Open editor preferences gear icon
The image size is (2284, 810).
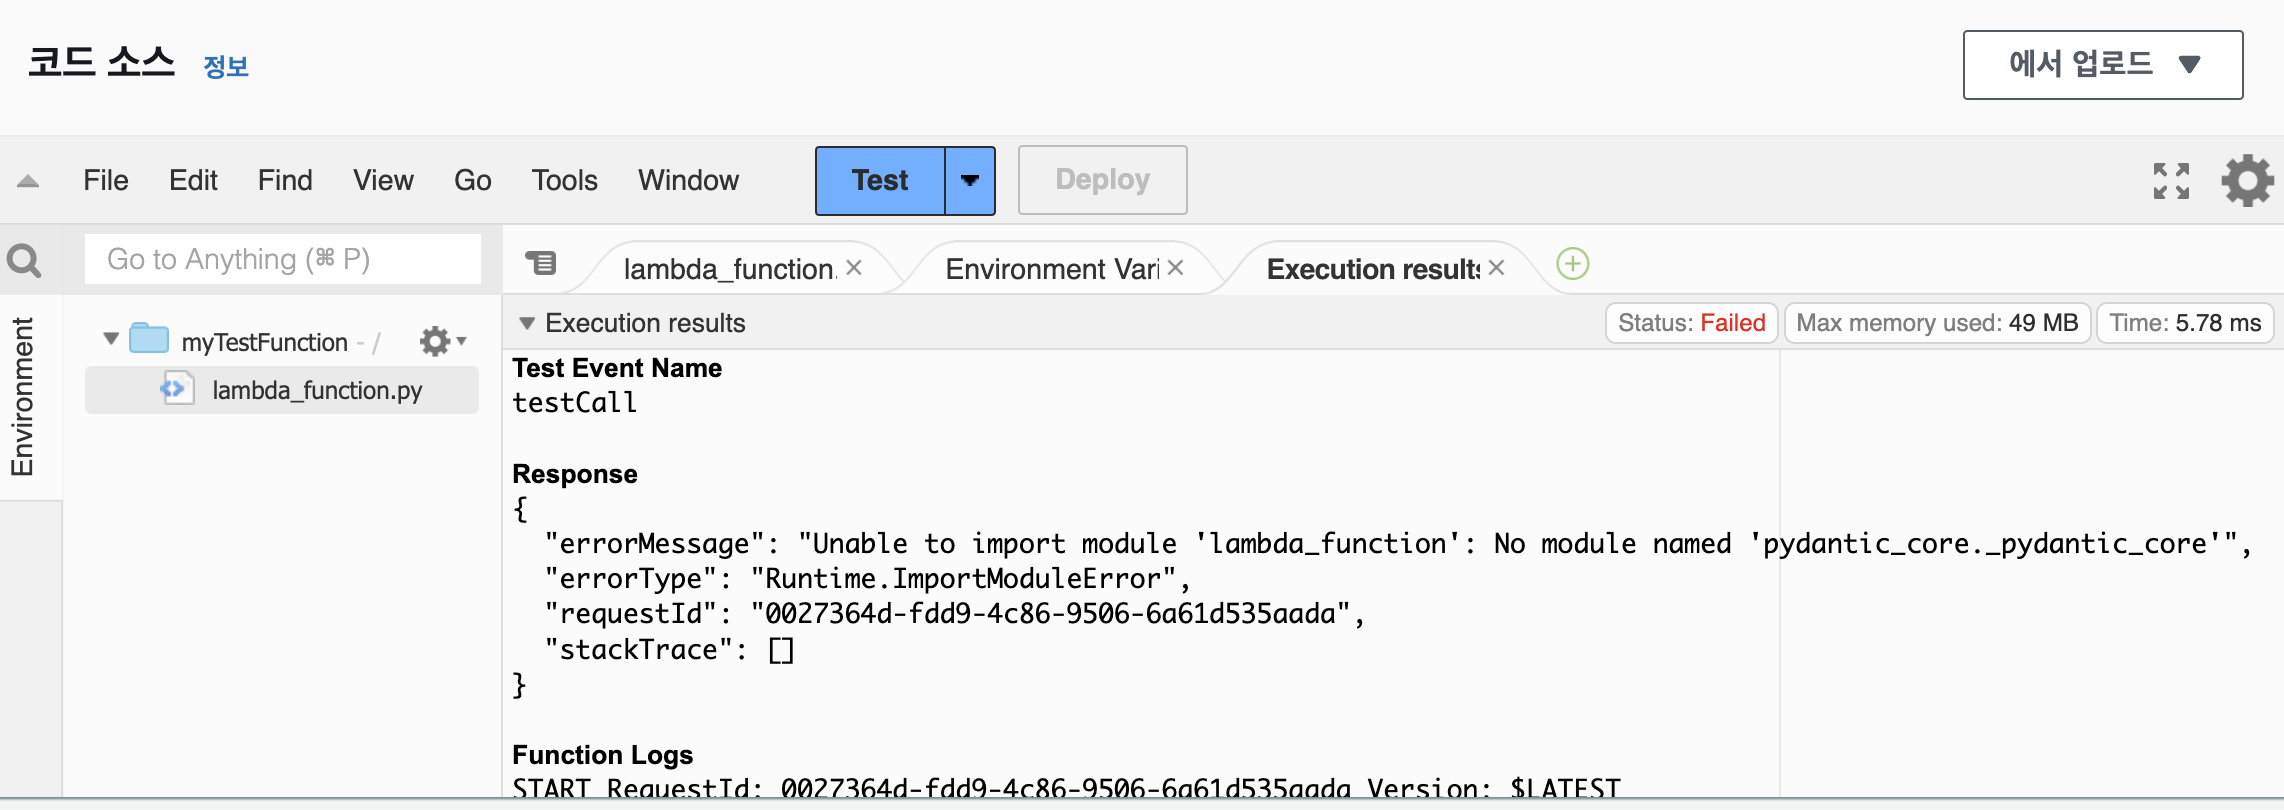[x=2247, y=181]
